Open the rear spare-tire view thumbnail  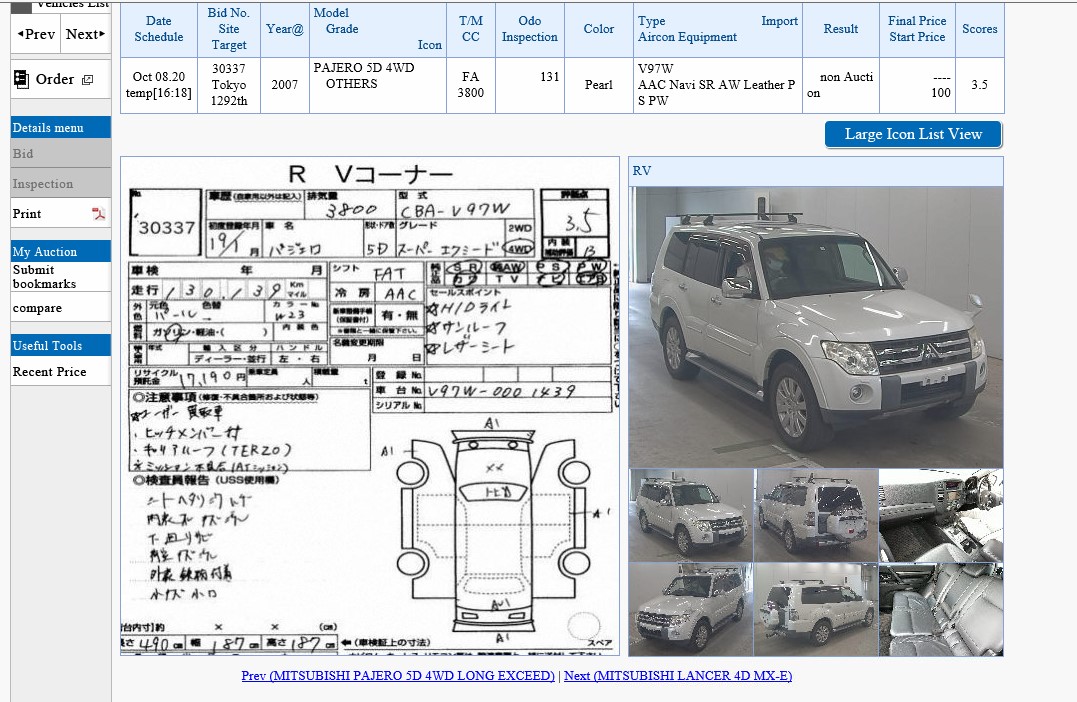click(x=816, y=515)
